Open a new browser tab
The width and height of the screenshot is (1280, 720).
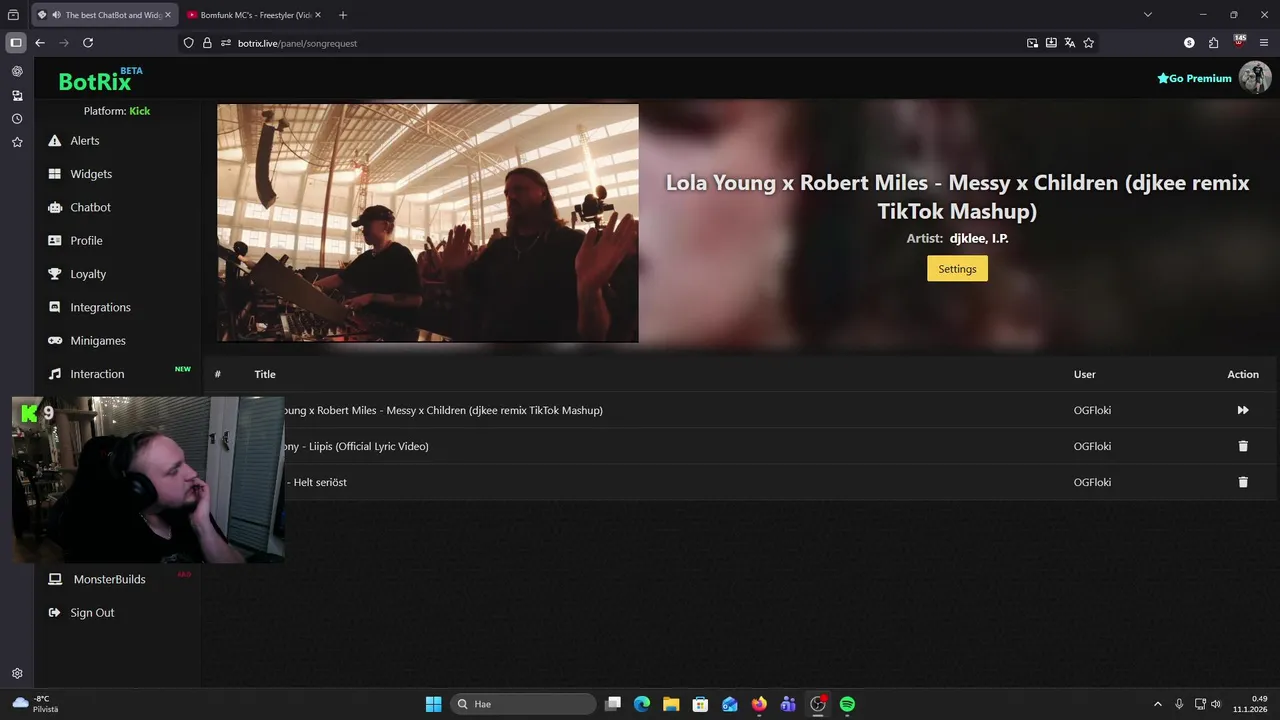click(x=343, y=15)
